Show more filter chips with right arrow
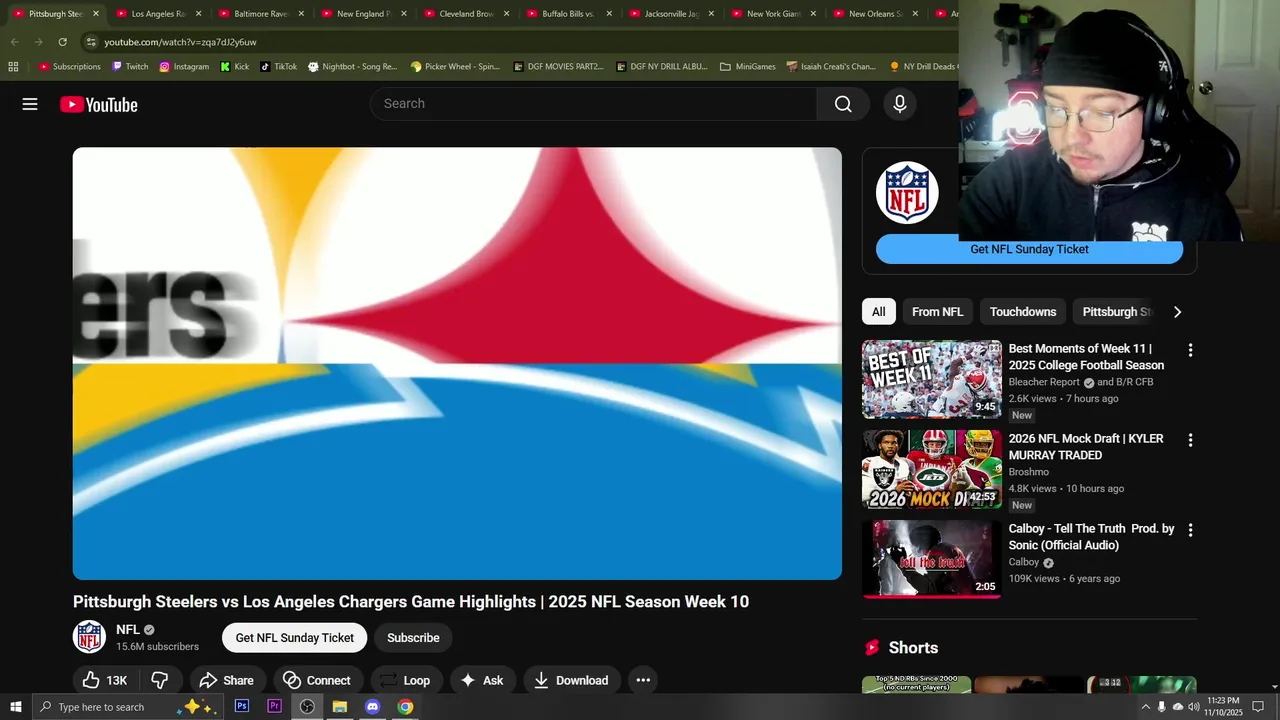Image resolution: width=1280 pixels, height=720 pixels. tap(1177, 312)
